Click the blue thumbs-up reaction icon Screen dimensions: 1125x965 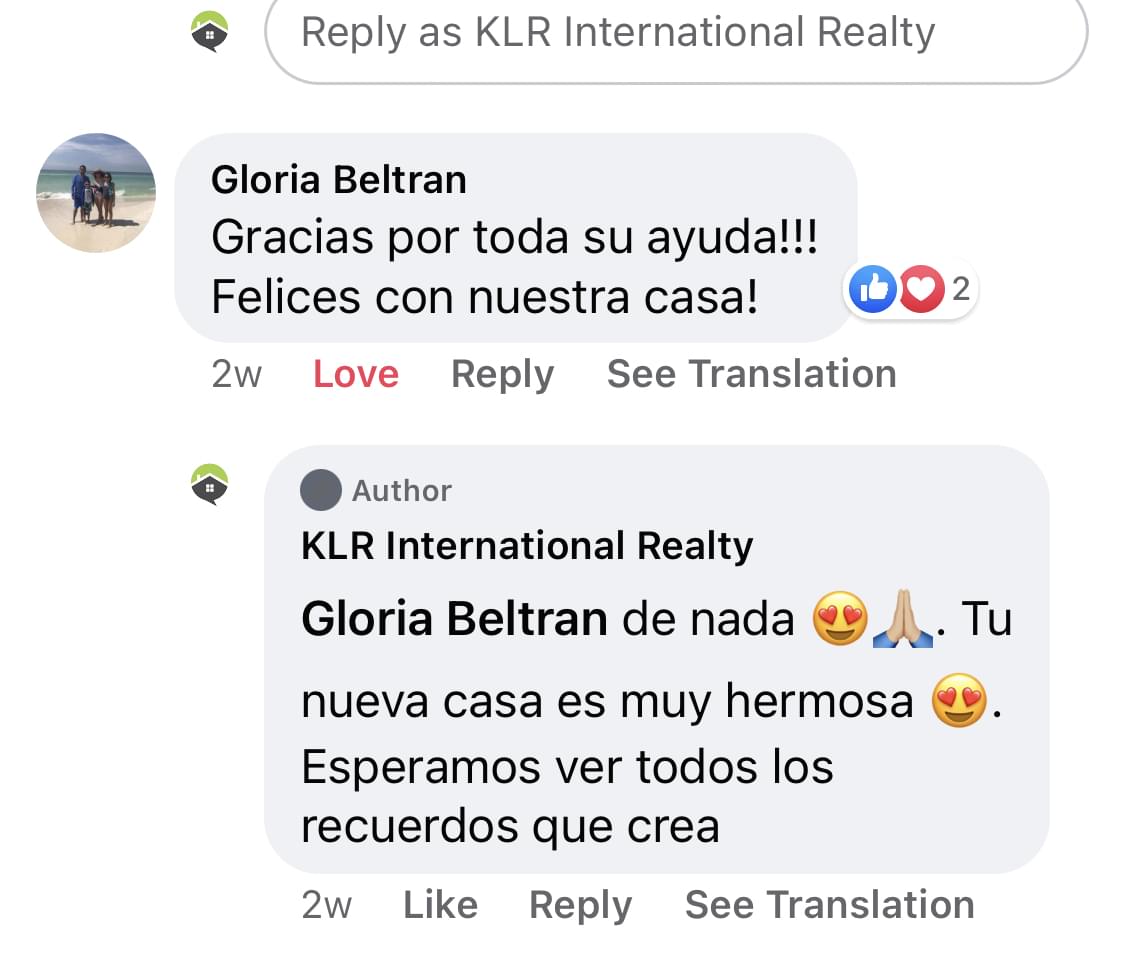(x=872, y=290)
